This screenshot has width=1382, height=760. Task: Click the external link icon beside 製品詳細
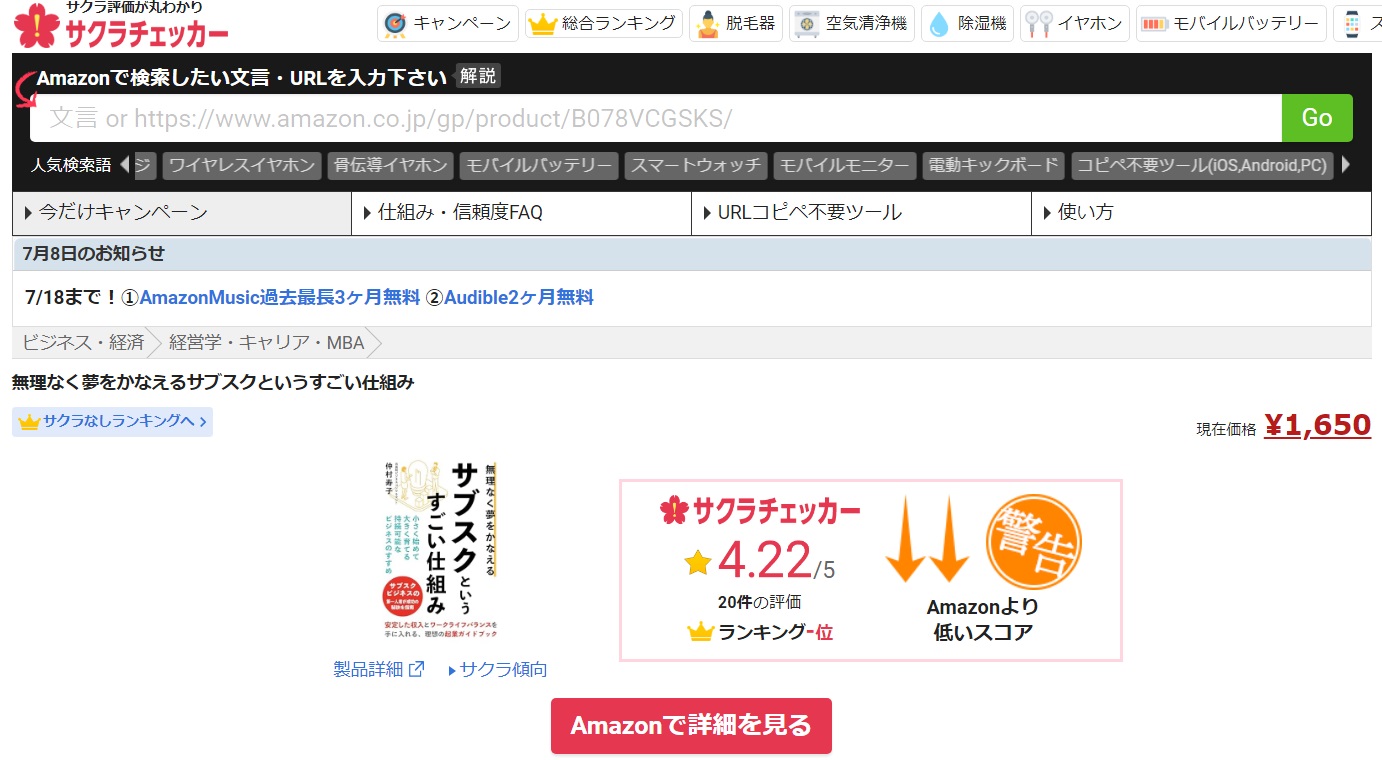coord(417,669)
